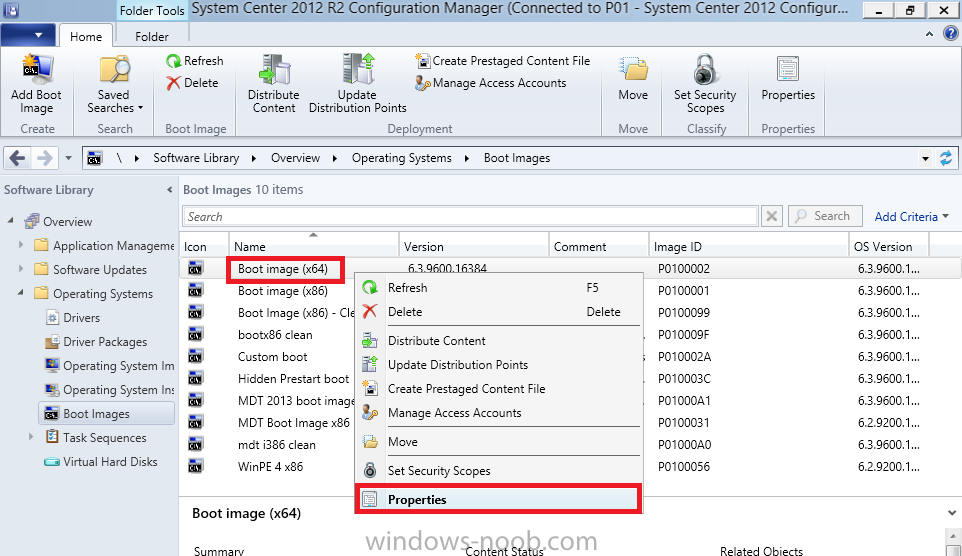Screen dimensions: 962x556
Task: Choose Distribute Content in context menu
Action: (498, 341)
